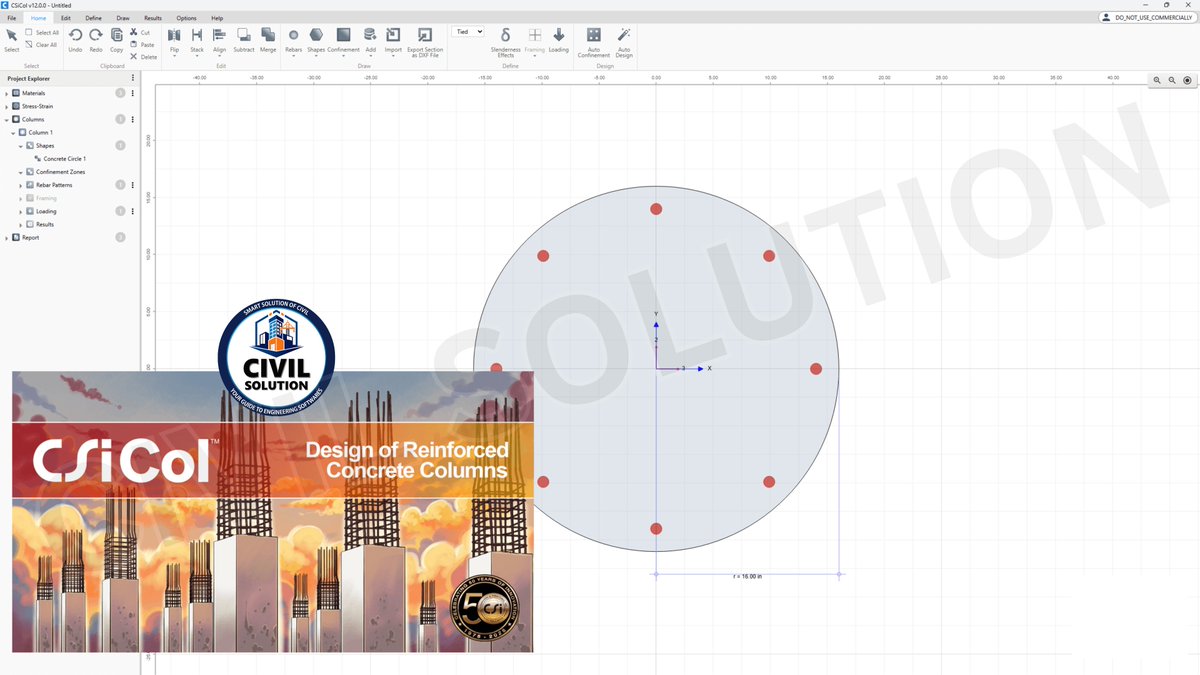1200x675 pixels.
Task: Copy the selected objects
Action: (117, 40)
